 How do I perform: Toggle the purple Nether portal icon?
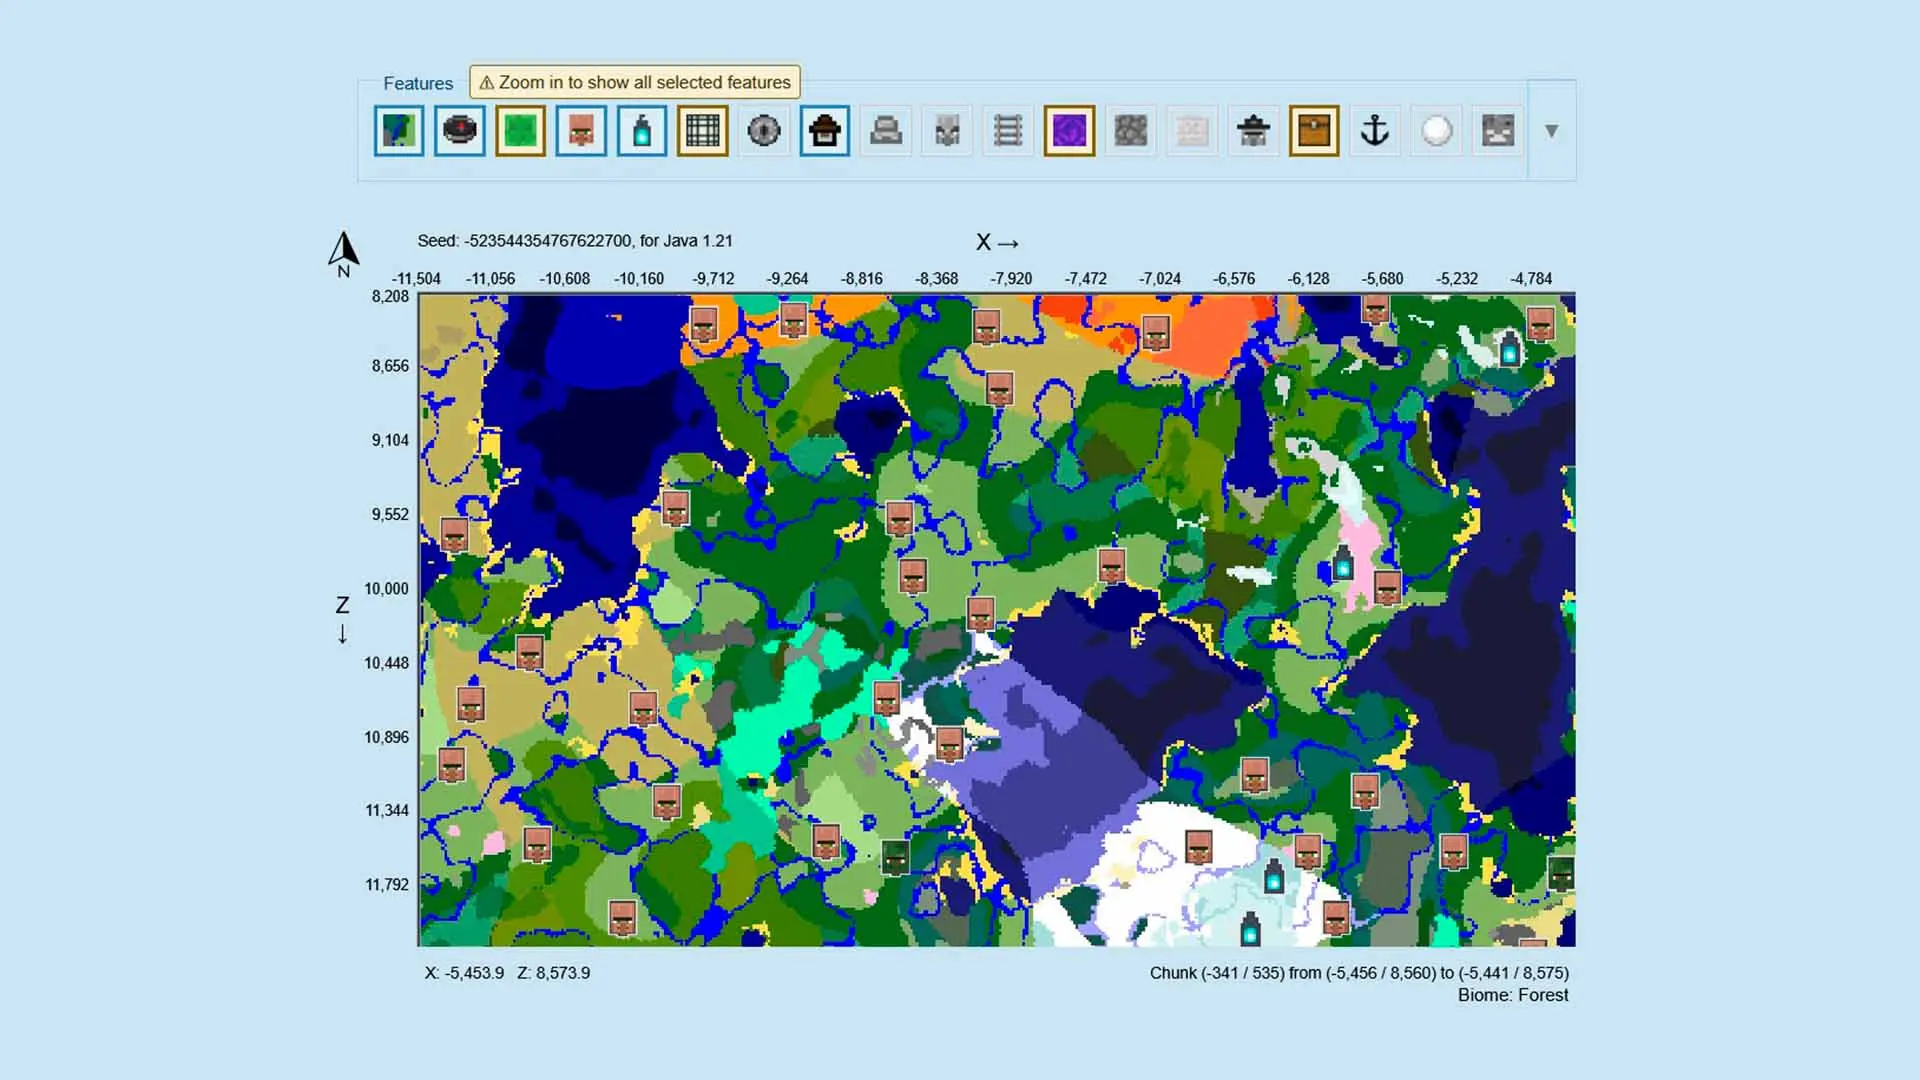(1069, 131)
